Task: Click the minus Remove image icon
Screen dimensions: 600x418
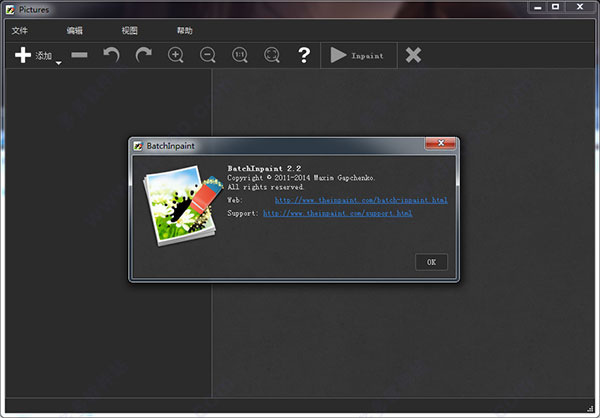Action: tap(79, 55)
